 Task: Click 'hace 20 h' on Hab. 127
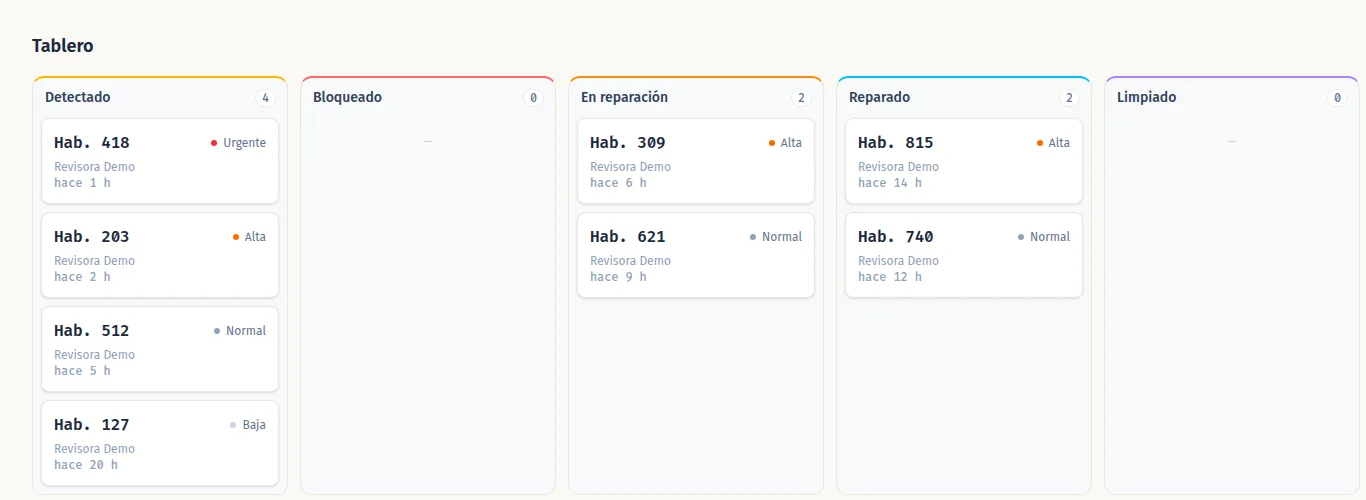click(x=86, y=465)
